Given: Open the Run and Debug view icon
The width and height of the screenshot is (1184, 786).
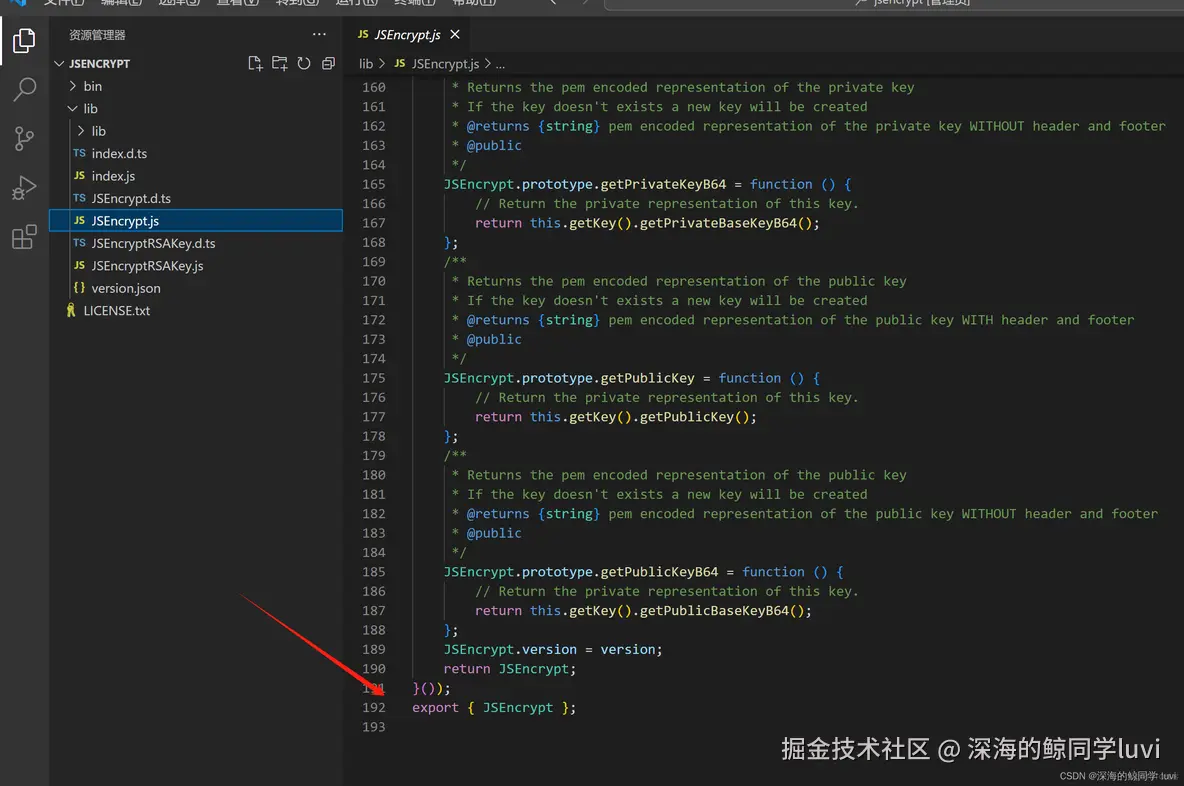Looking at the screenshot, I should point(24,188).
